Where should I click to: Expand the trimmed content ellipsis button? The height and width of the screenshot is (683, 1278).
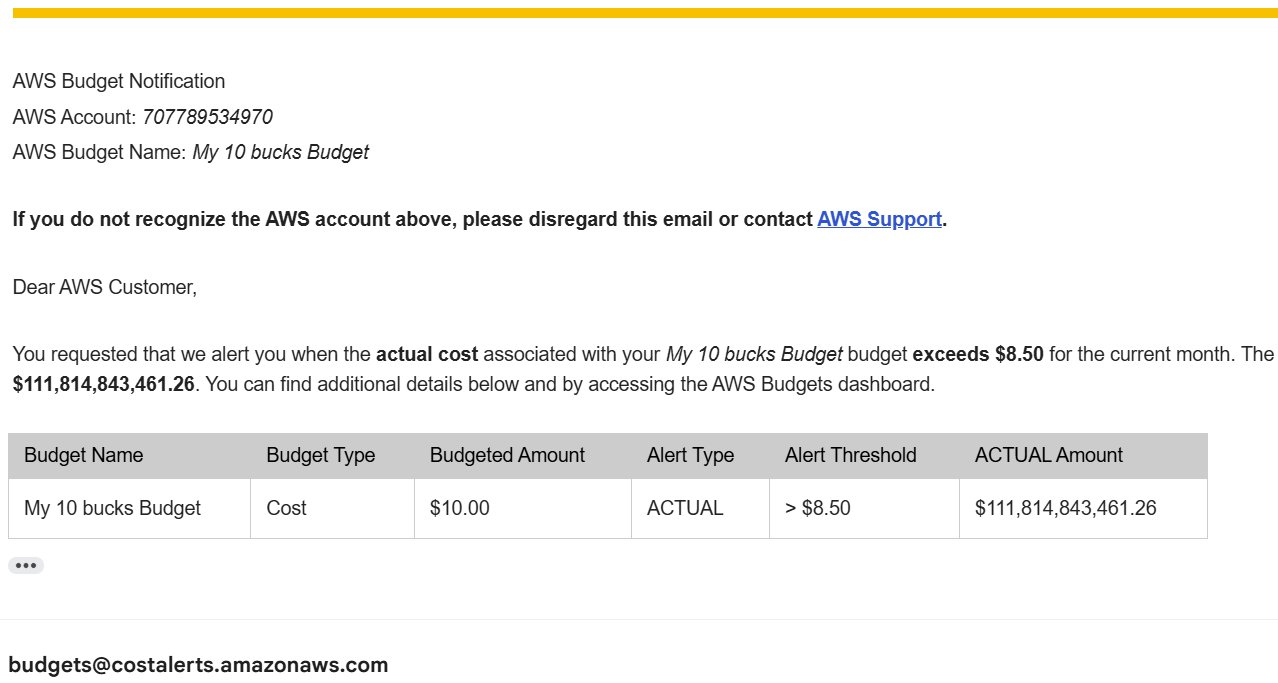click(26, 566)
